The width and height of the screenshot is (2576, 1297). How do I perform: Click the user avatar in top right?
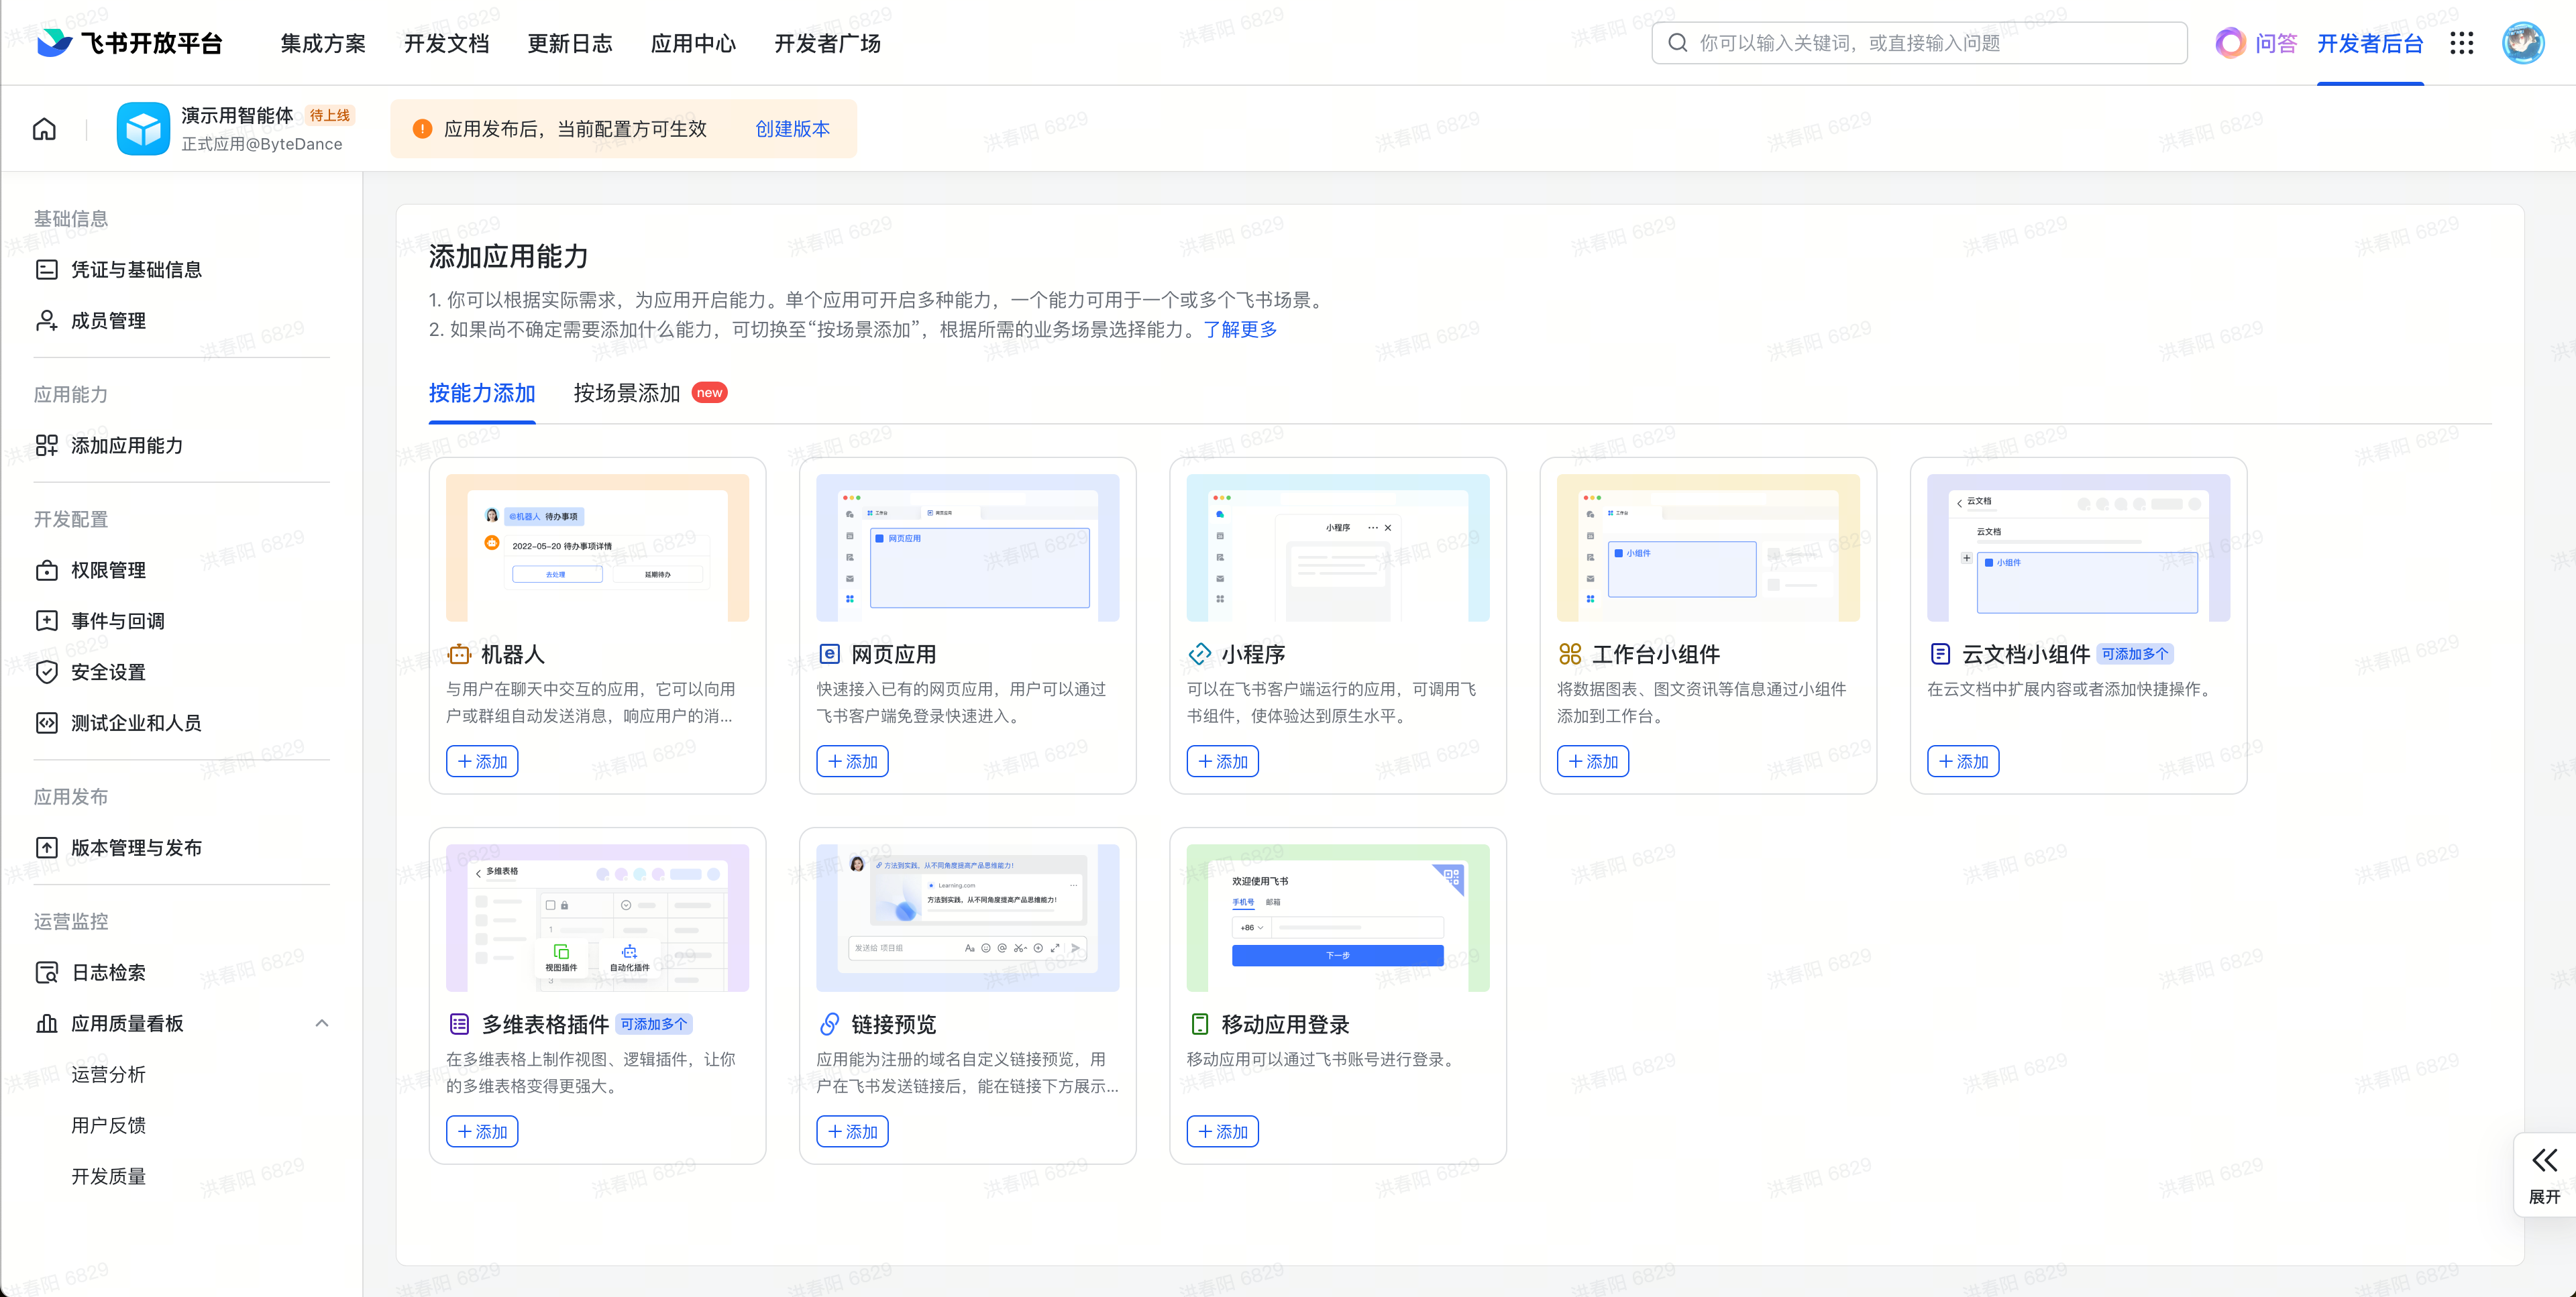click(2522, 43)
